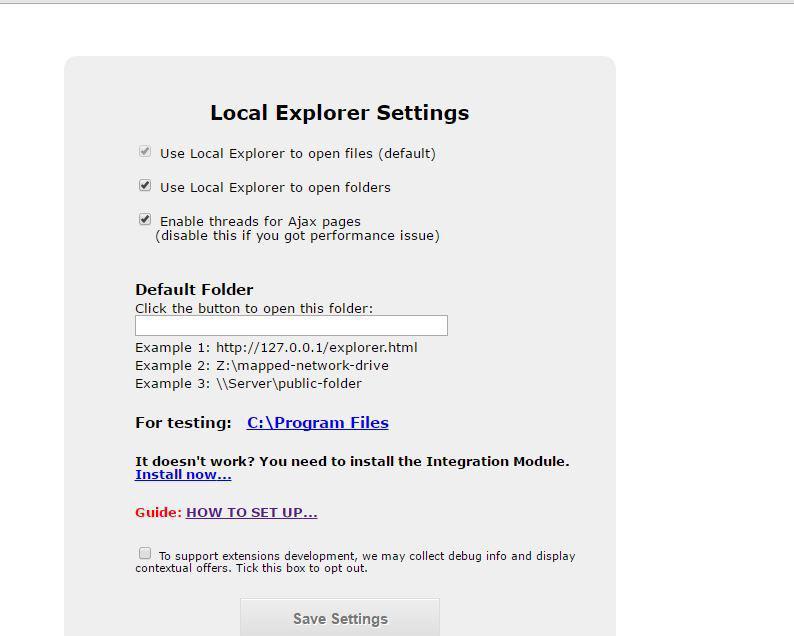Image resolution: width=794 pixels, height=636 pixels.
Task: Select the 'Local Explorer Settings' heading text
Action: 339,112
